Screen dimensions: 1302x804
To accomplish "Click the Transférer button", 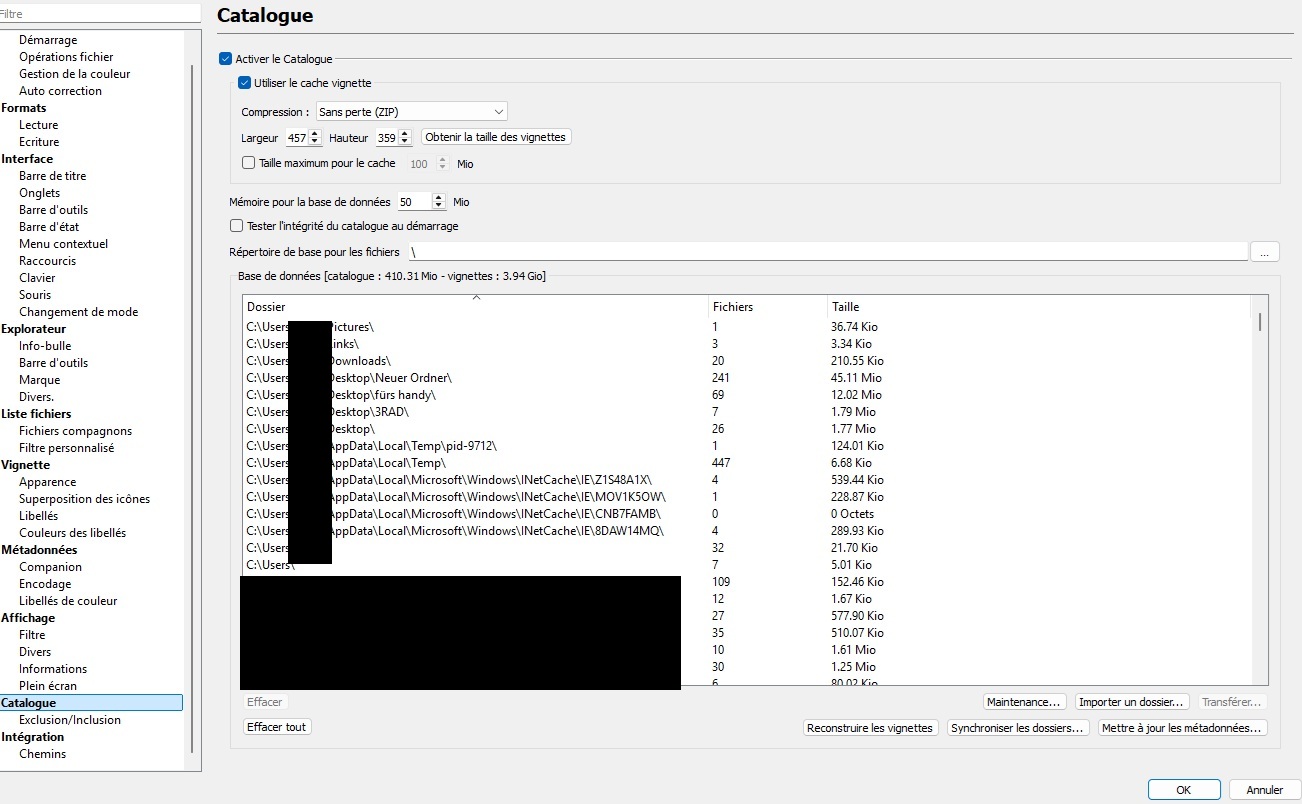I will coord(1232,701).
